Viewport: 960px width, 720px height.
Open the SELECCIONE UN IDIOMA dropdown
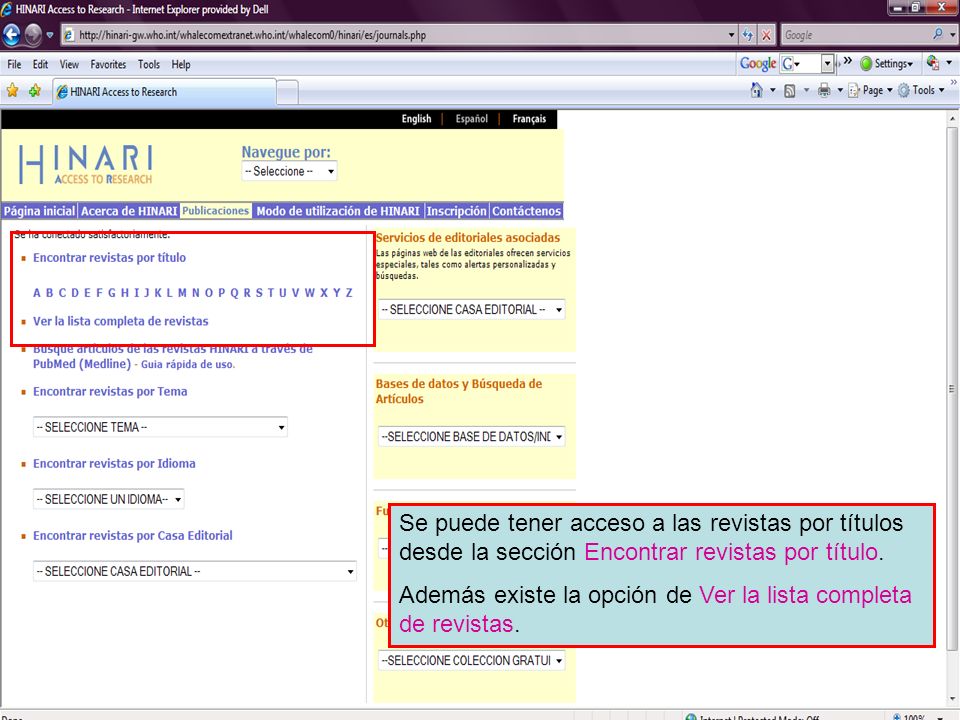tap(108, 500)
